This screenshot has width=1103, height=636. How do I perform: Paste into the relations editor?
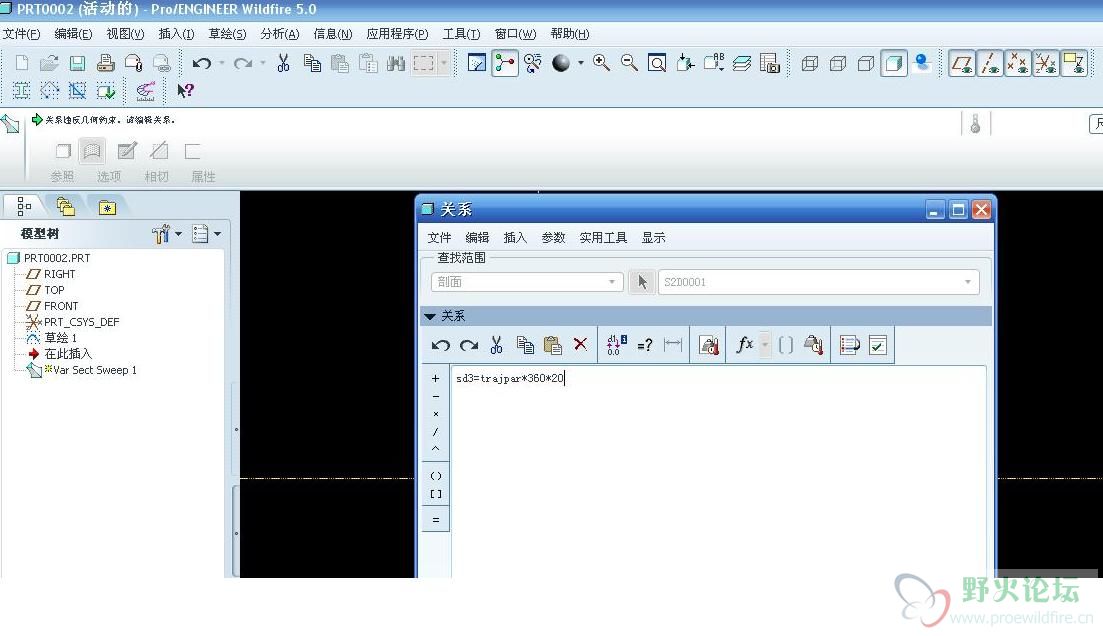coord(553,345)
